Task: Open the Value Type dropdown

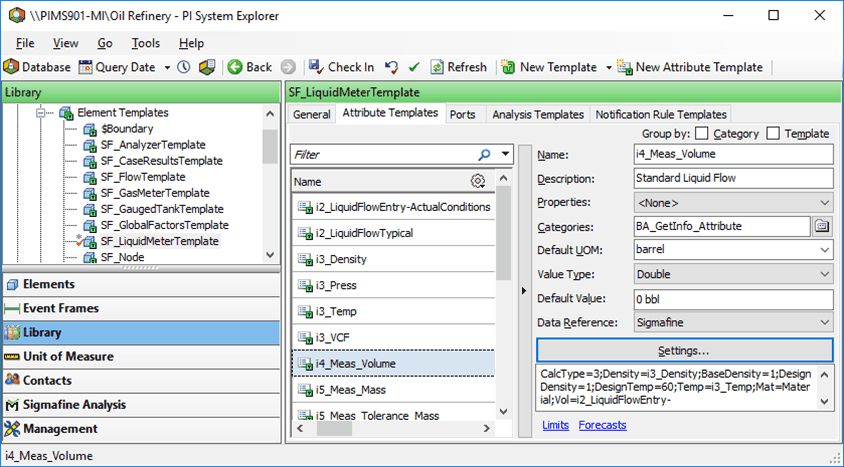Action: [x=733, y=274]
